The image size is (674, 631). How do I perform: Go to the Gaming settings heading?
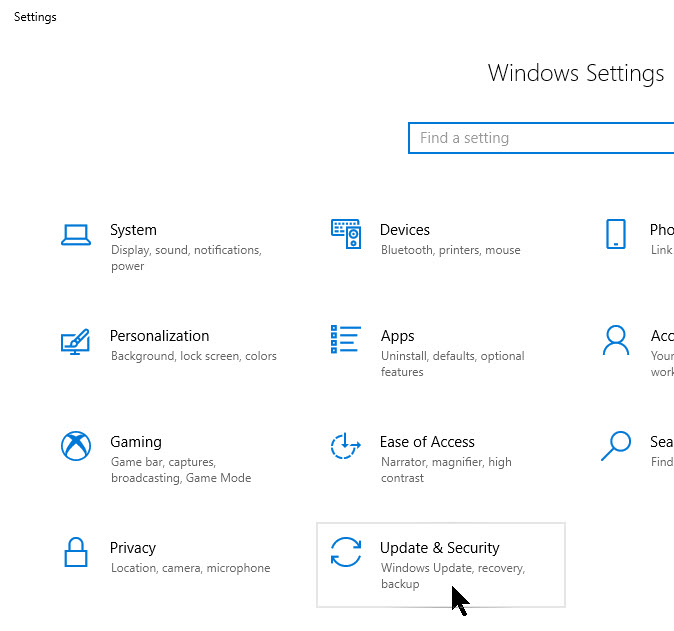135,442
